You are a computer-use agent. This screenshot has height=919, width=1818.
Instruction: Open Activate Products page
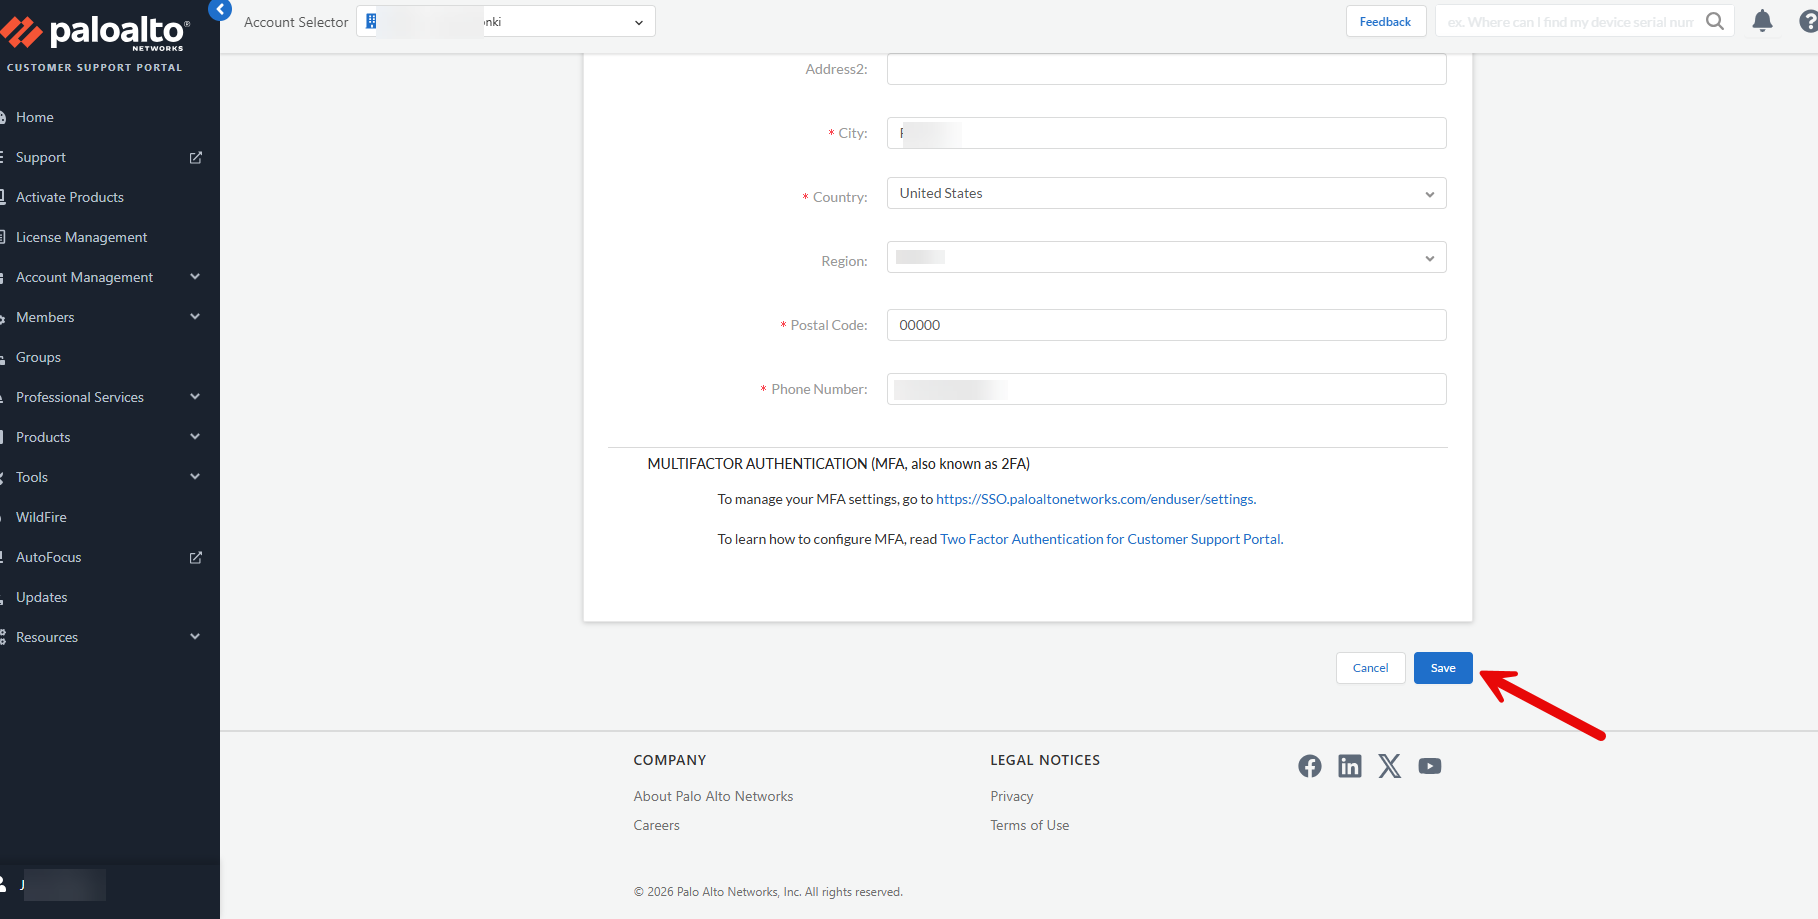(70, 197)
